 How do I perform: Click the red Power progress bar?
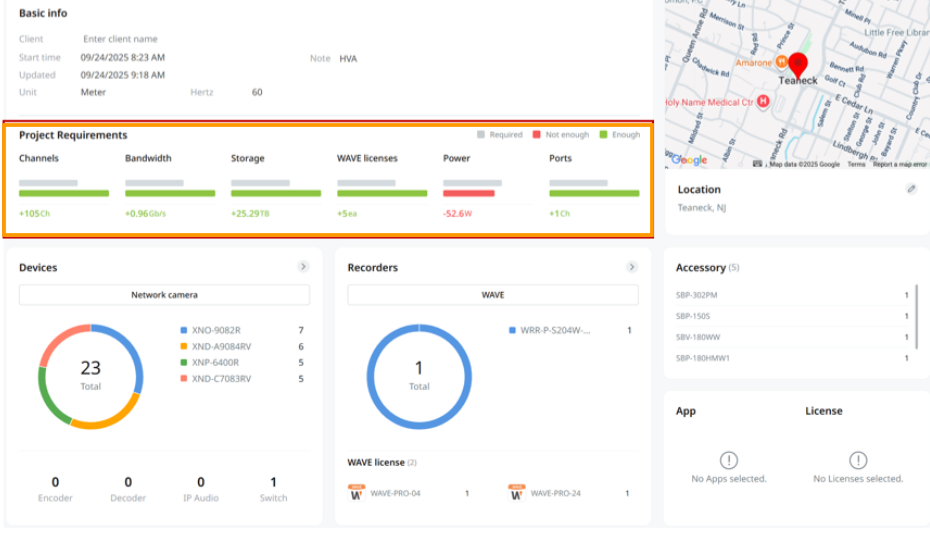coord(469,193)
